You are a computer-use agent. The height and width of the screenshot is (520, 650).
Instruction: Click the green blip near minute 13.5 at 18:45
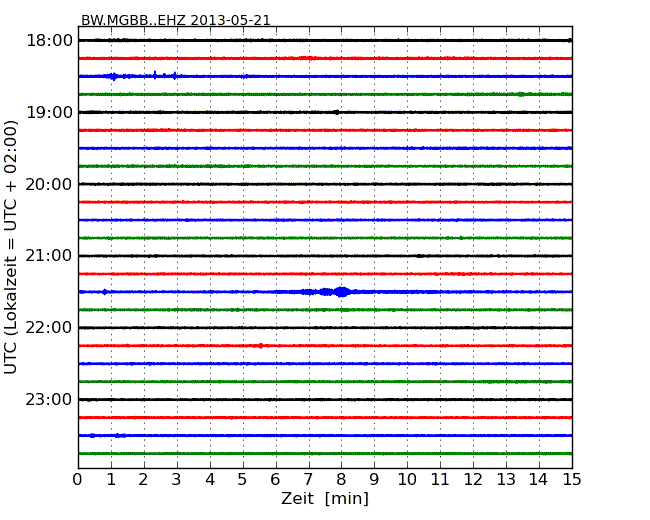tap(521, 95)
